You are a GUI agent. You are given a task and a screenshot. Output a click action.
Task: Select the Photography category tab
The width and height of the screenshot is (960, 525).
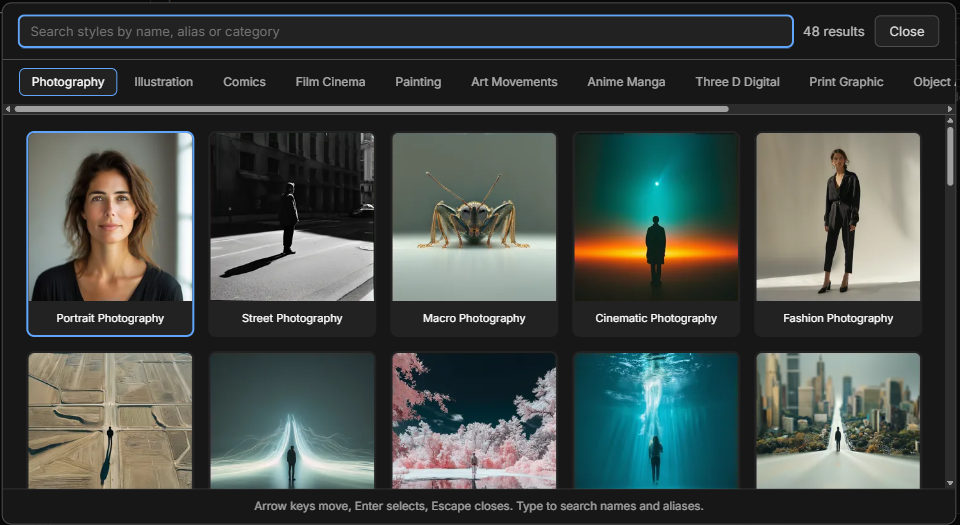pyautogui.click(x=68, y=82)
